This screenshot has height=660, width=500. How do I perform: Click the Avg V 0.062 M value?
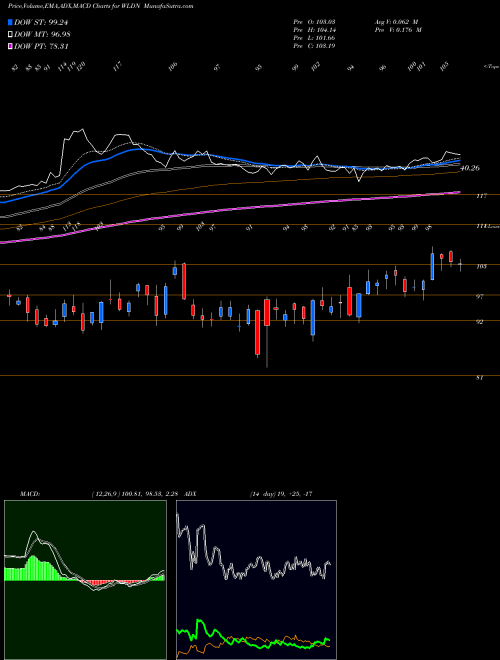(398, 22)
